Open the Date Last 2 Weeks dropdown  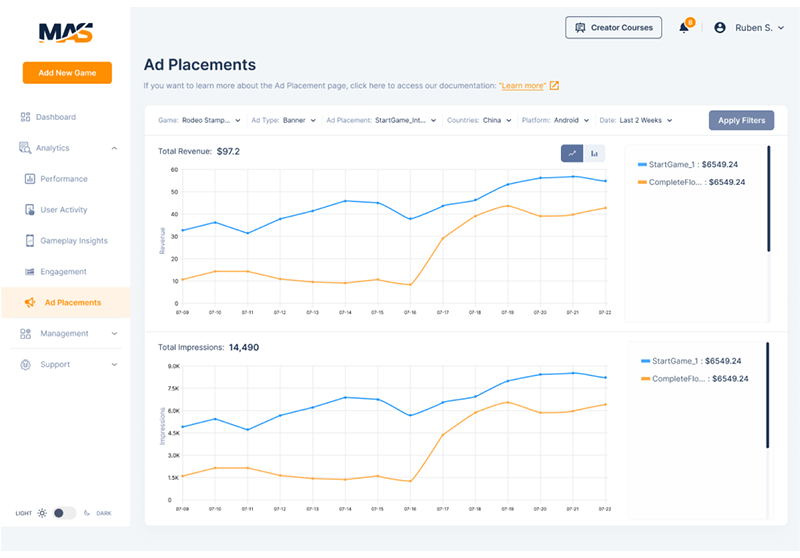(x=636, y=120)
